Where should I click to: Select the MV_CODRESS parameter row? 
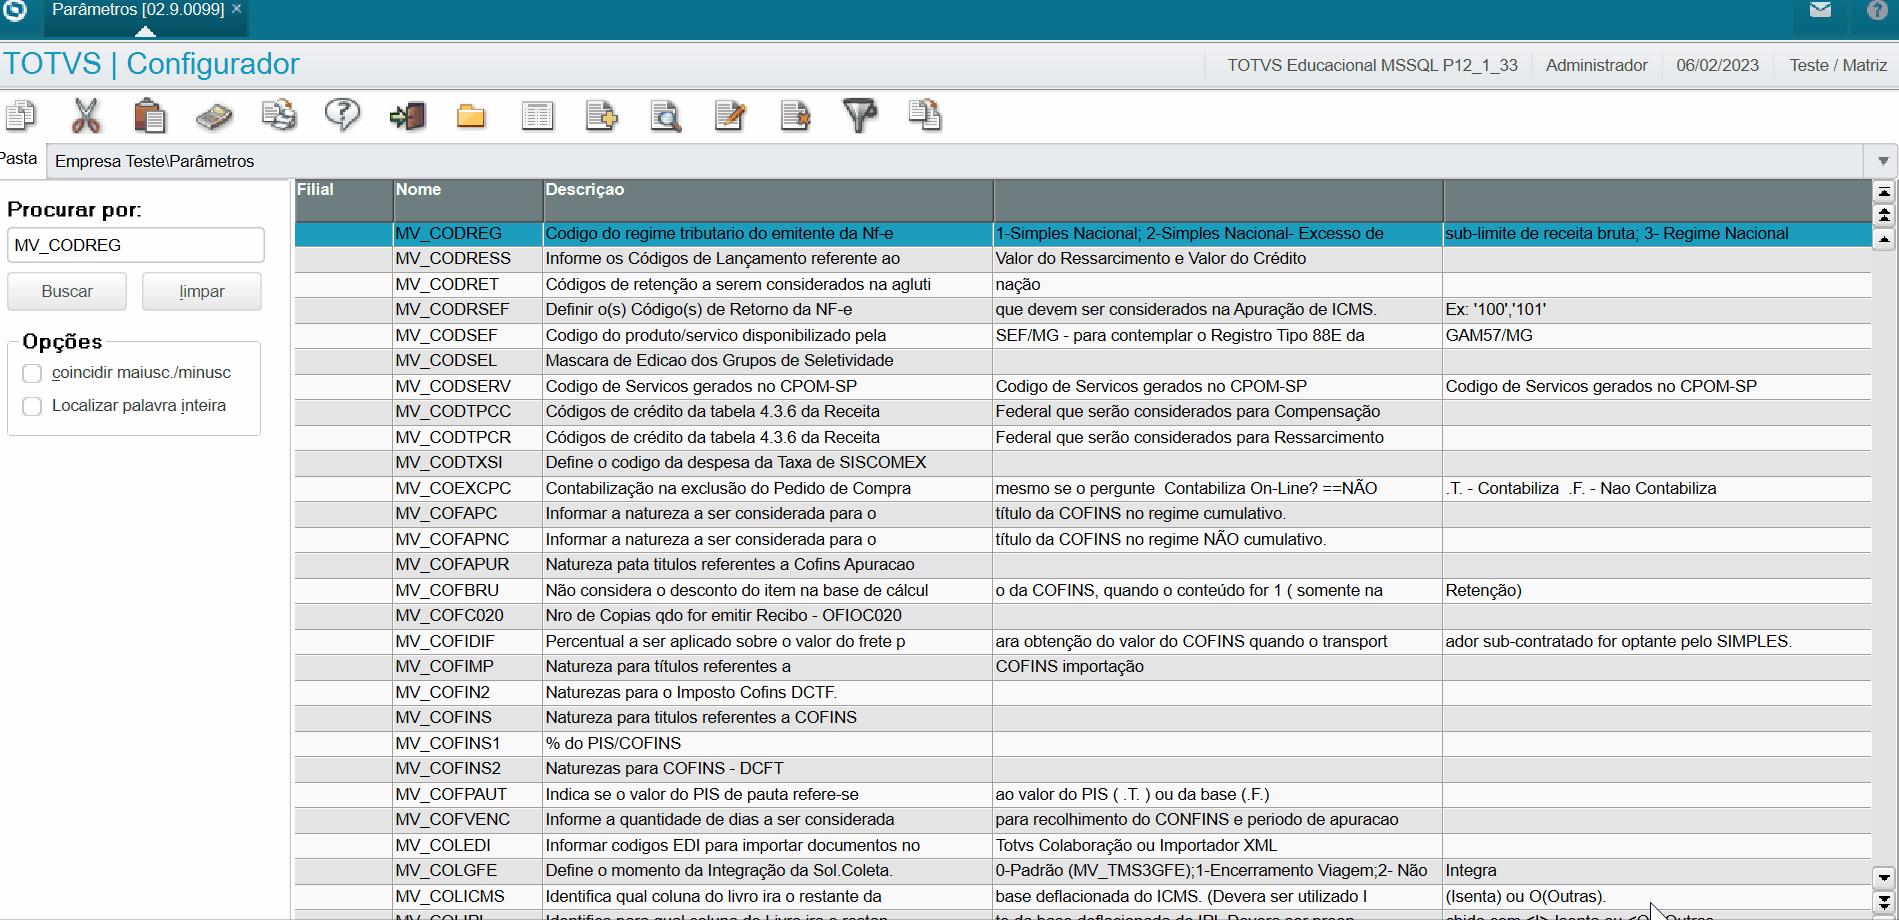pos(1083,259)
